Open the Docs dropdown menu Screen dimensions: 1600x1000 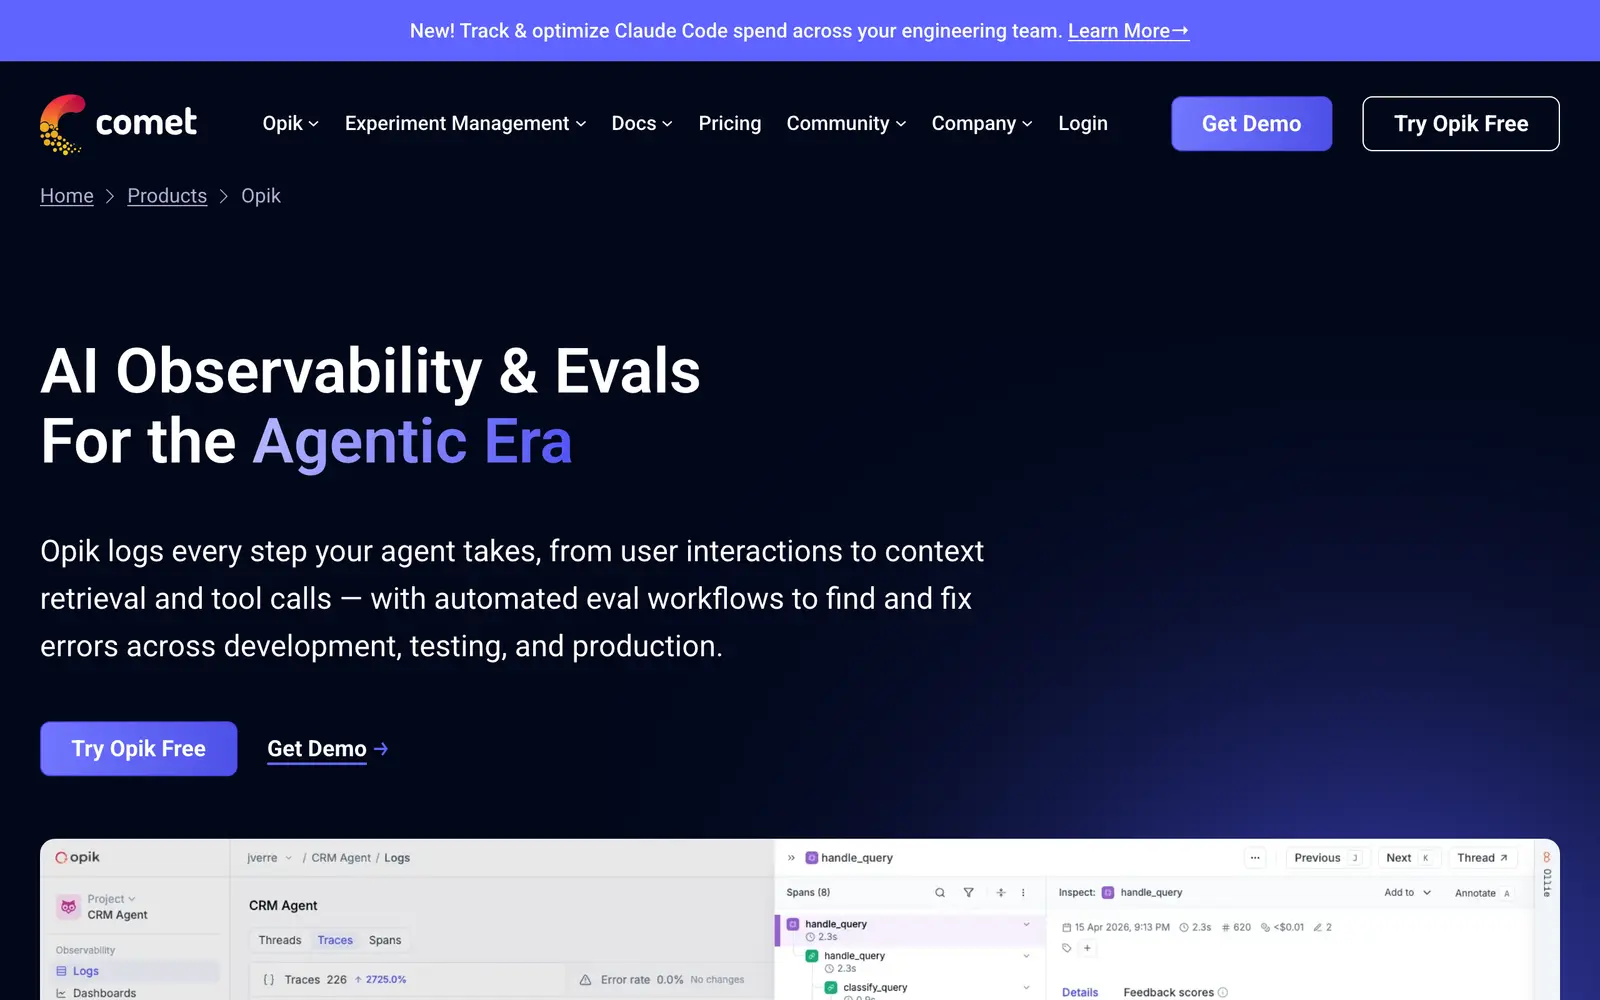(x=642, y=123)
